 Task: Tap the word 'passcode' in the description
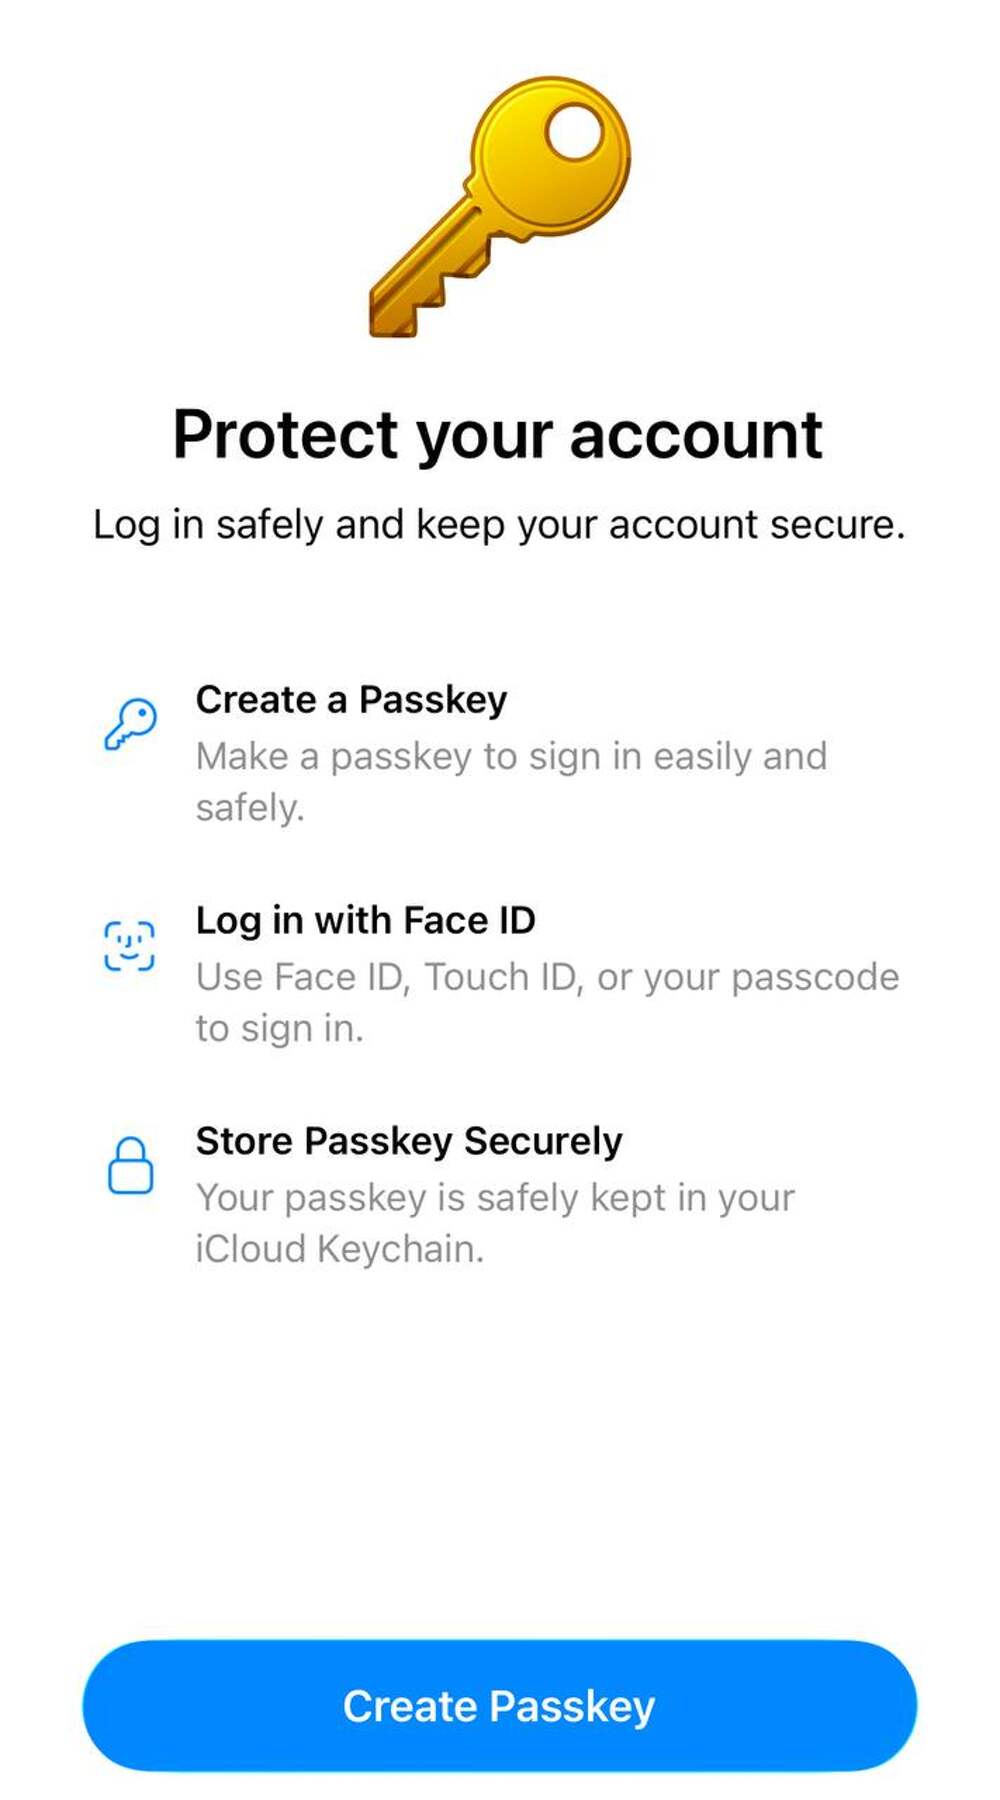coord(815,977)
